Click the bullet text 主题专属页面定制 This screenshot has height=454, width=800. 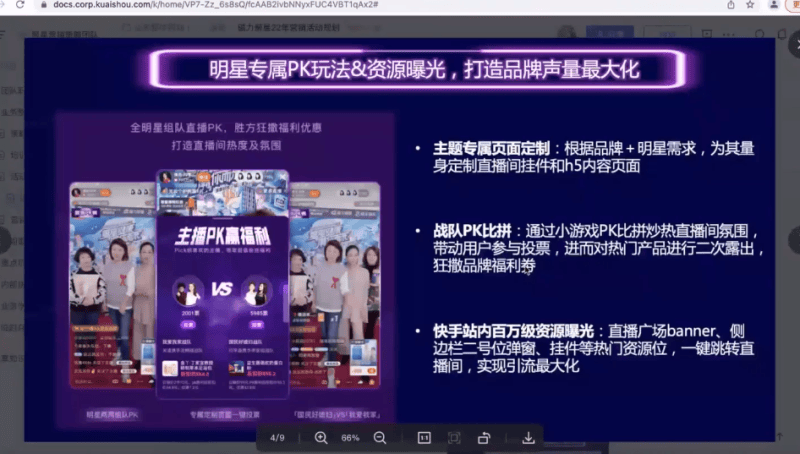pyautogui.click(x=491, y=148)
